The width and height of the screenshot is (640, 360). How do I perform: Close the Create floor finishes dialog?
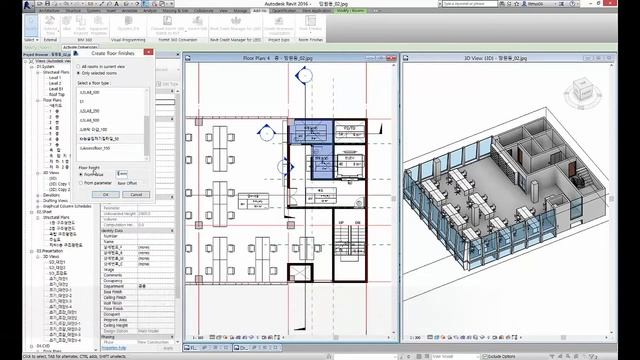(x=148, y=52)
